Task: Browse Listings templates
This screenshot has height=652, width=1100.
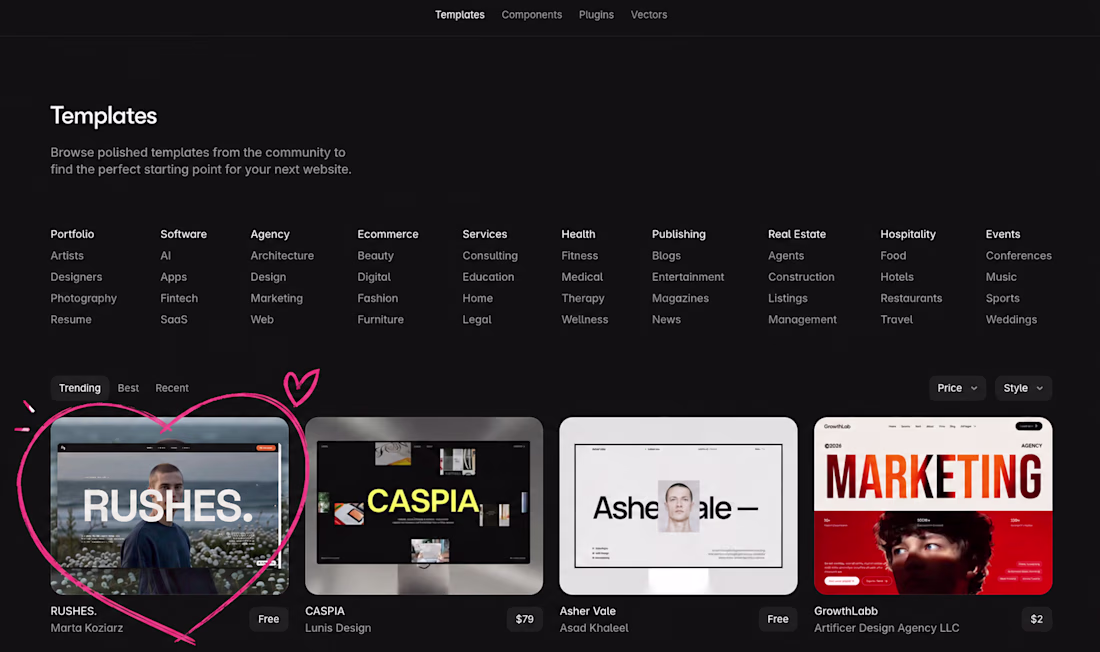Action: coord(788,298)
